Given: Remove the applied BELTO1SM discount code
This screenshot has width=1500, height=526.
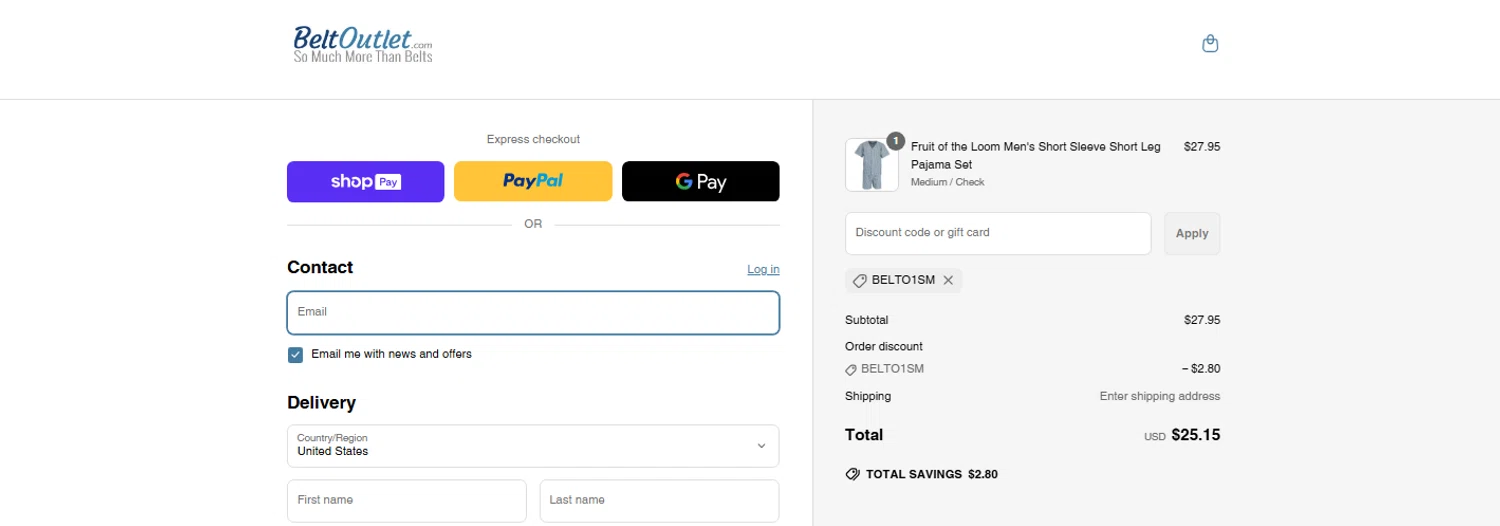Looking at the screenshot, I should point(948,280).
